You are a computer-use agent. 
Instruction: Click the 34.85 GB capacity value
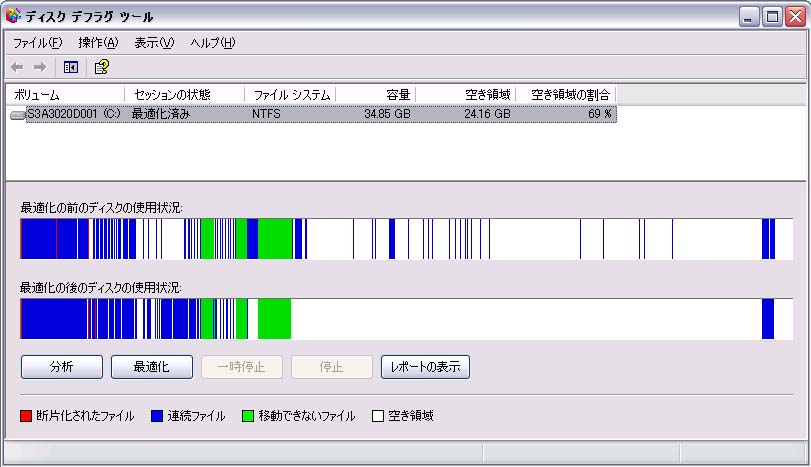point(387,114)
